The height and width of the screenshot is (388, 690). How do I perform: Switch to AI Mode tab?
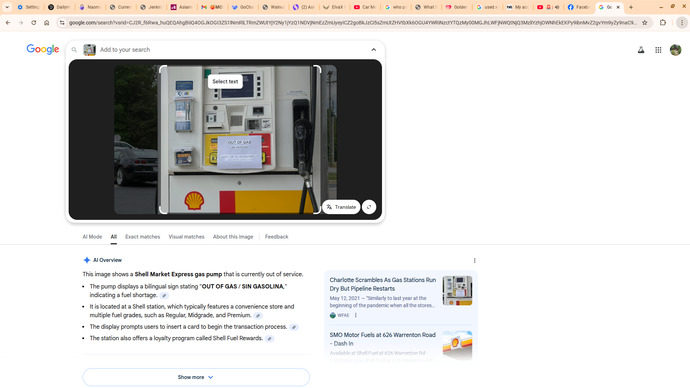pyautogui.click(x=92, y=237)
